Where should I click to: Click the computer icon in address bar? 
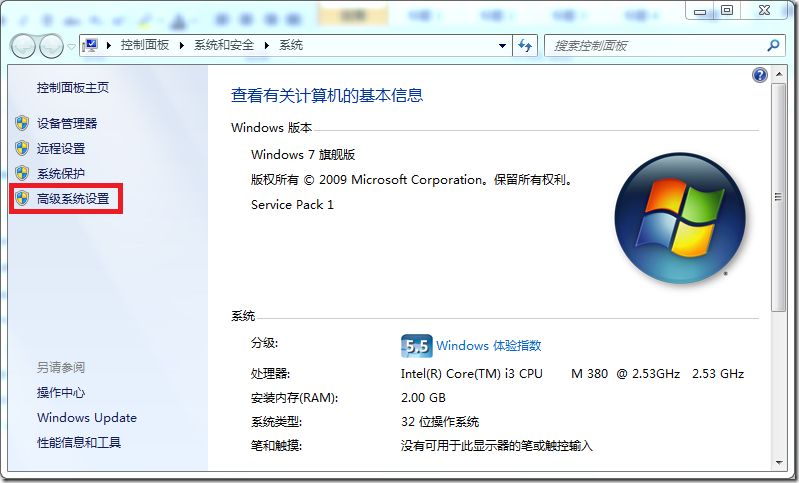(x=91, y=45)
